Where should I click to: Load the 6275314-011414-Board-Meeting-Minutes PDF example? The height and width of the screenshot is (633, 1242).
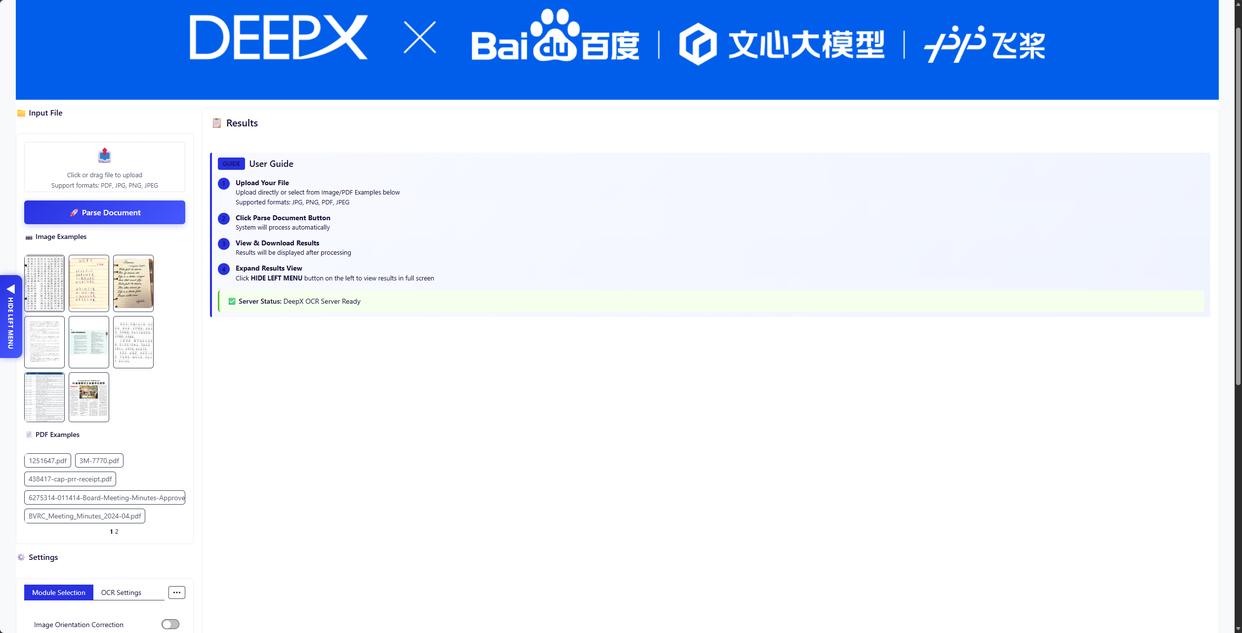pyautogui.click(x=105, y=497)
